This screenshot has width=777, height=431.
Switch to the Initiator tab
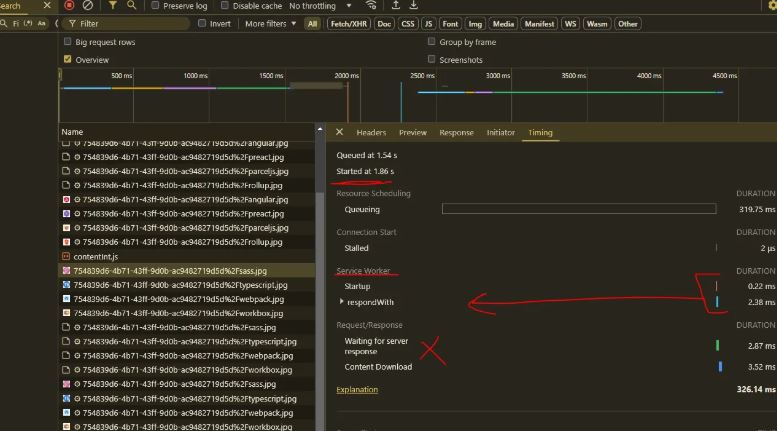tap(501, 132)
